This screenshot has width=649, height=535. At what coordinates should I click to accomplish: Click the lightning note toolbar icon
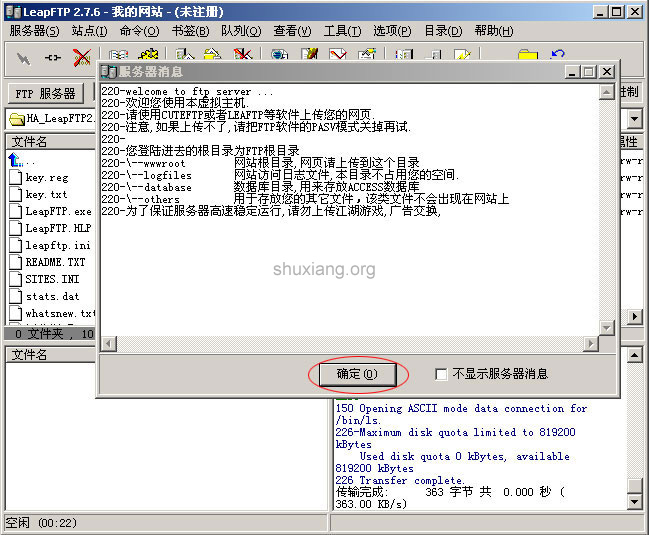(x=462, y=54)
